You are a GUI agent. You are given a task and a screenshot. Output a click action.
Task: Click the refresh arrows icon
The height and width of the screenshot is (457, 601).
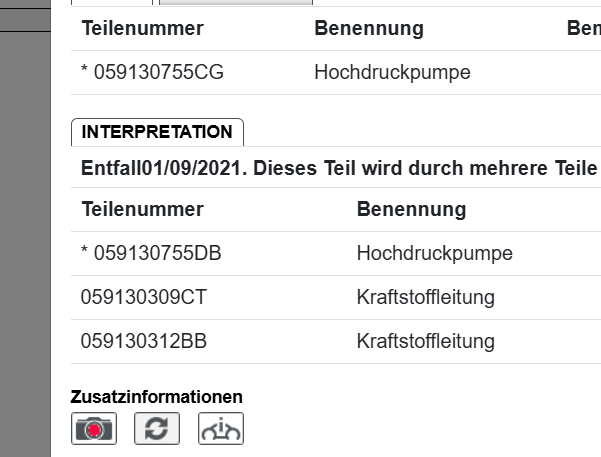pyautogui.click(x=157, y=428)
